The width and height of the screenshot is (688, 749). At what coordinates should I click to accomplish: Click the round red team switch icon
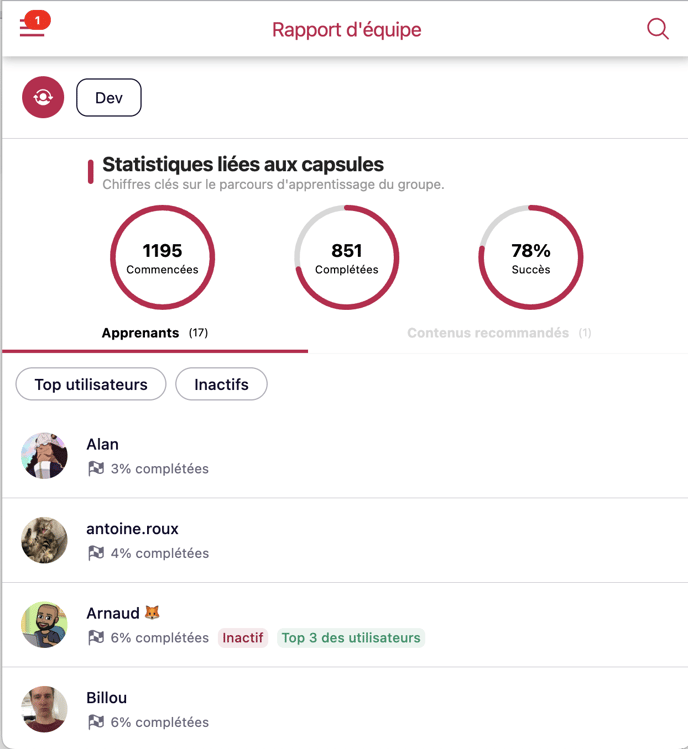[43, 97]
